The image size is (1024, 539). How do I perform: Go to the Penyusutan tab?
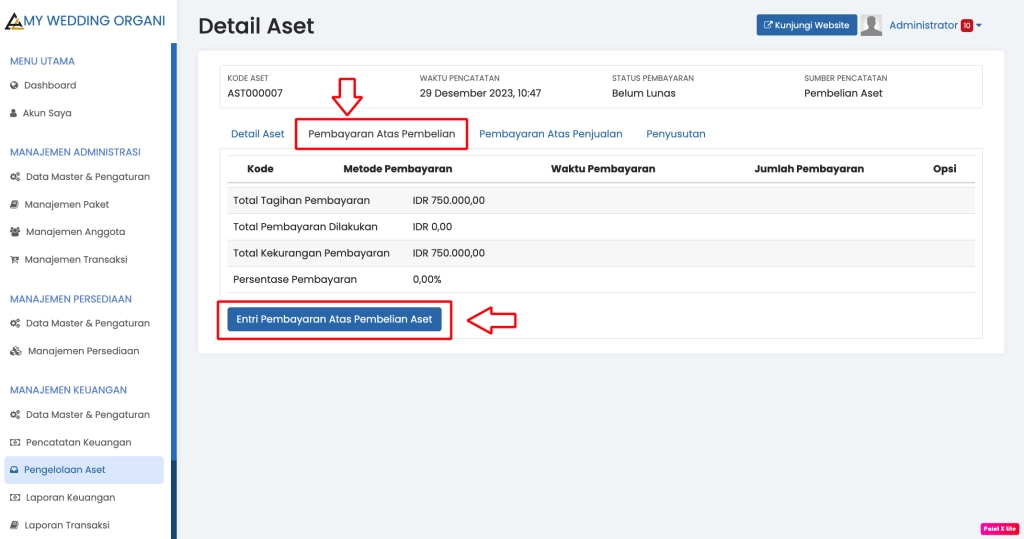click(x=675, y=134)
